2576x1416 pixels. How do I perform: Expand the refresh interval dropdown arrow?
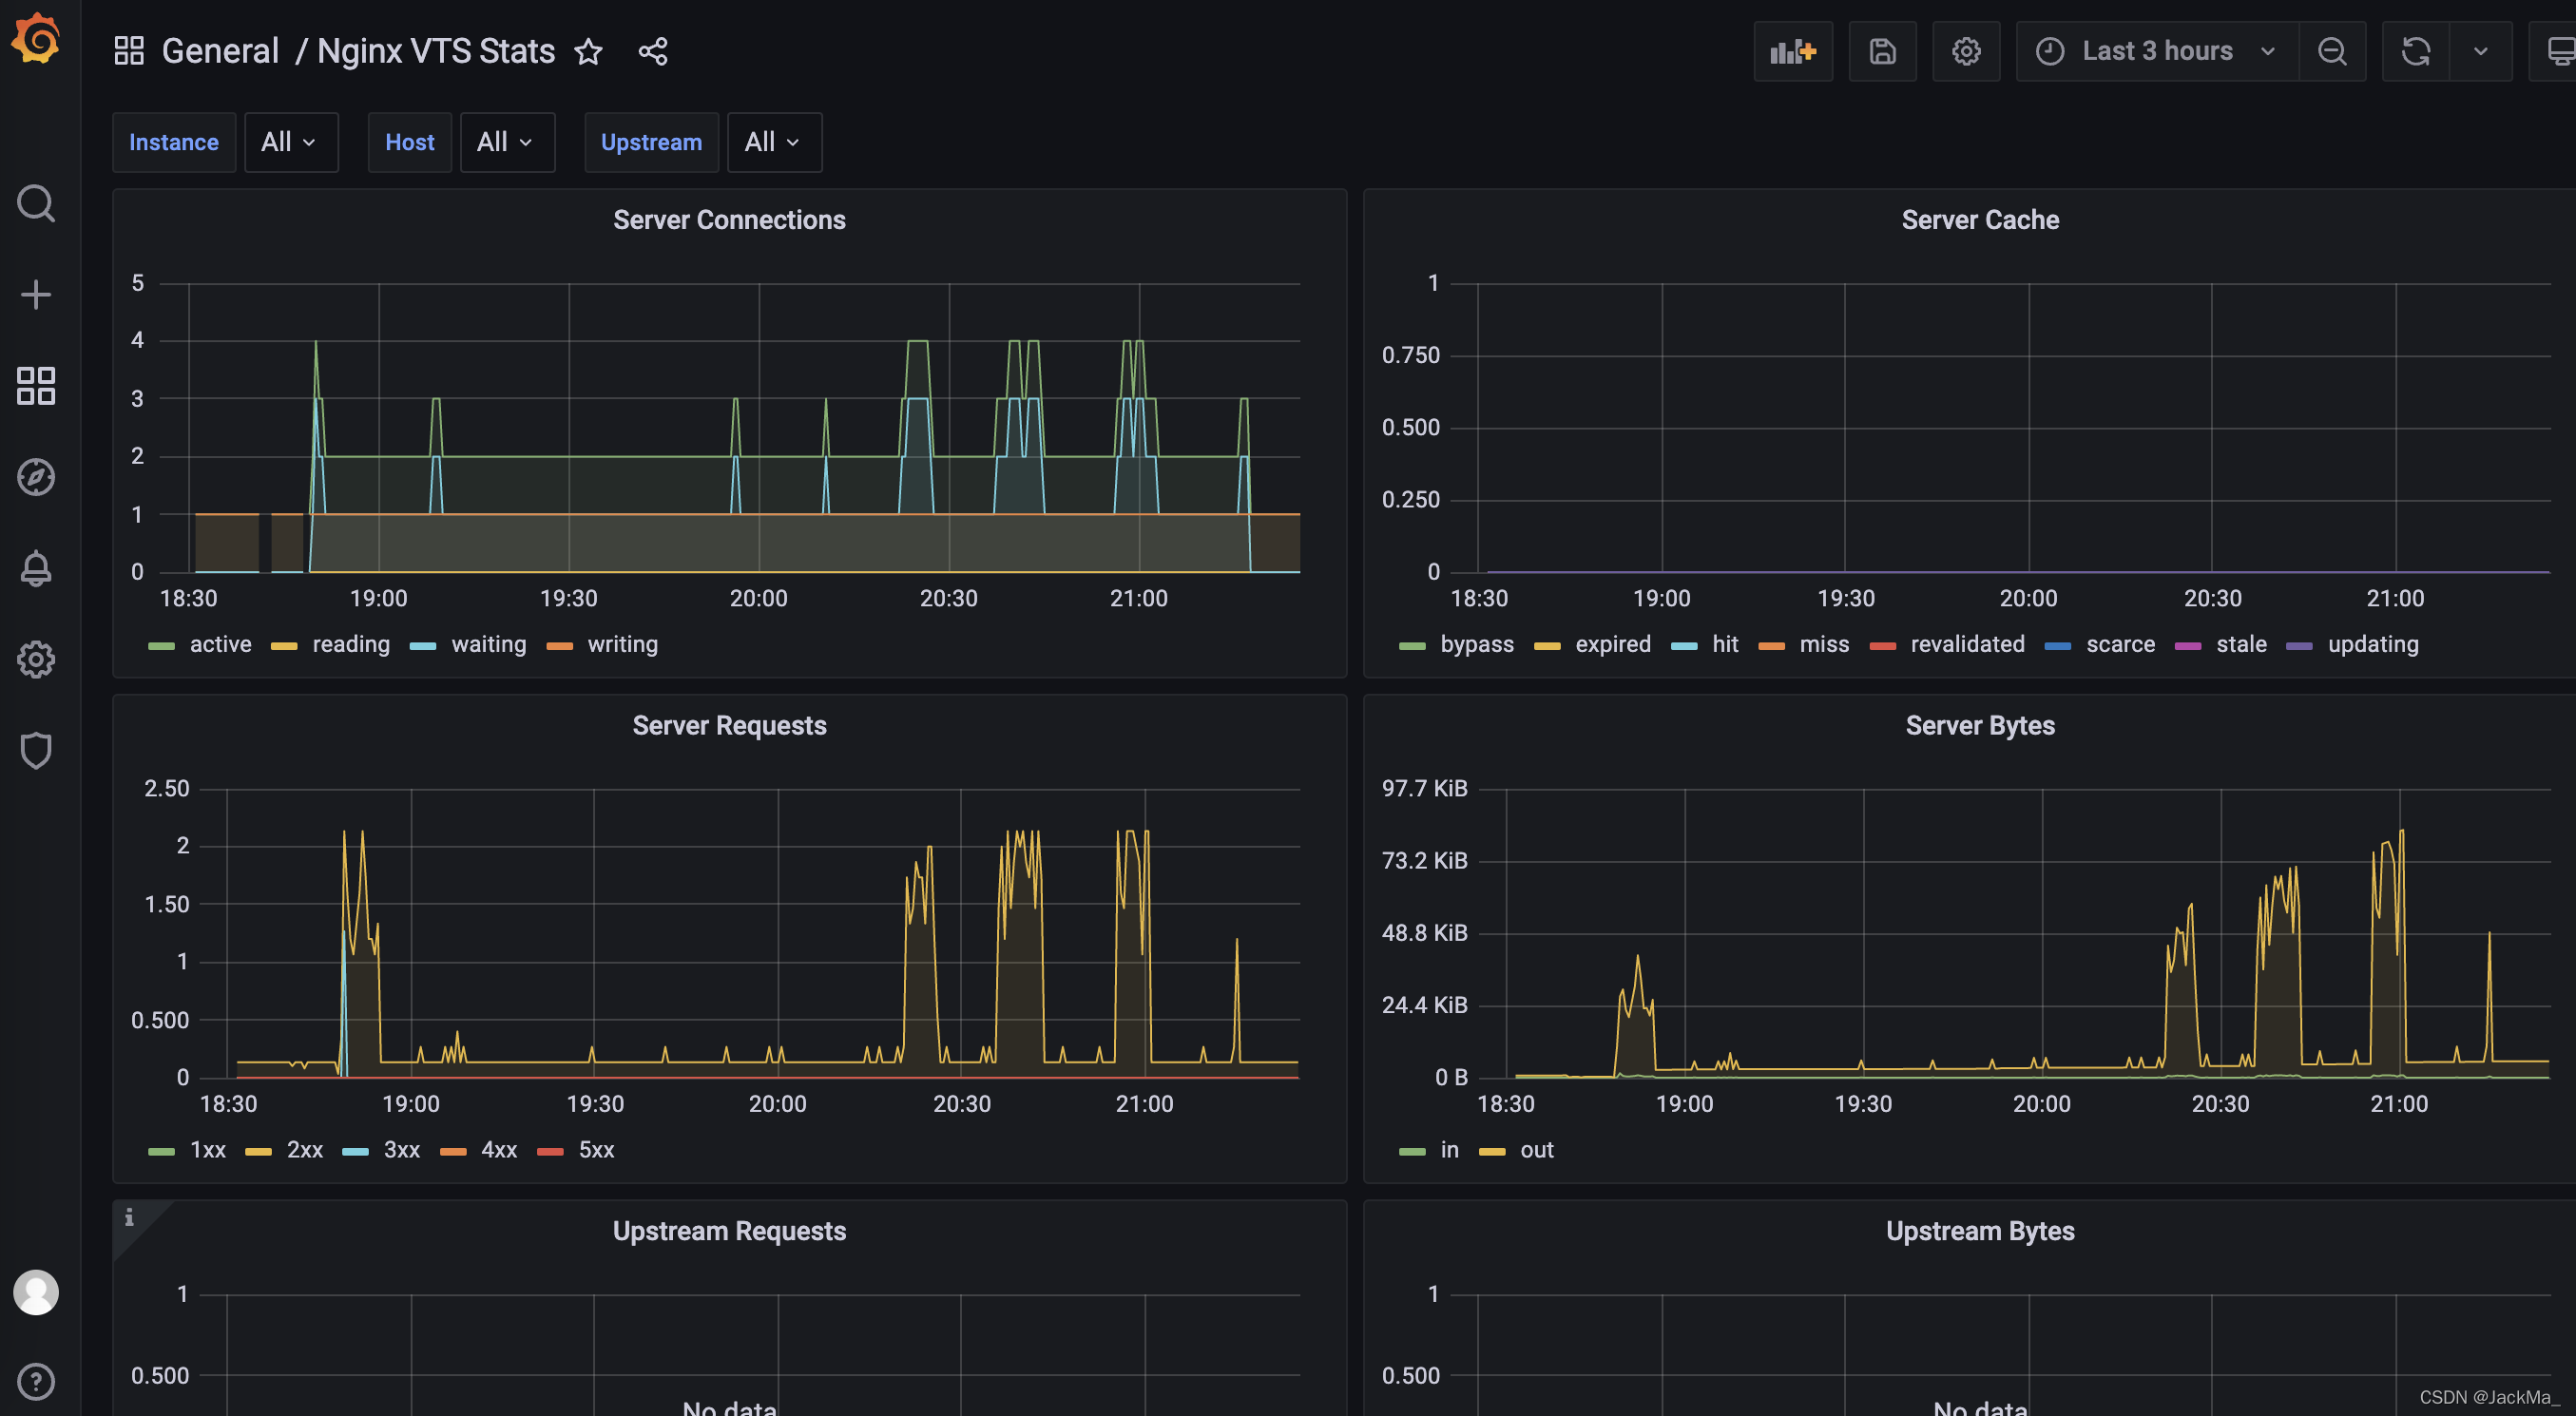(x=2480, y=51)
